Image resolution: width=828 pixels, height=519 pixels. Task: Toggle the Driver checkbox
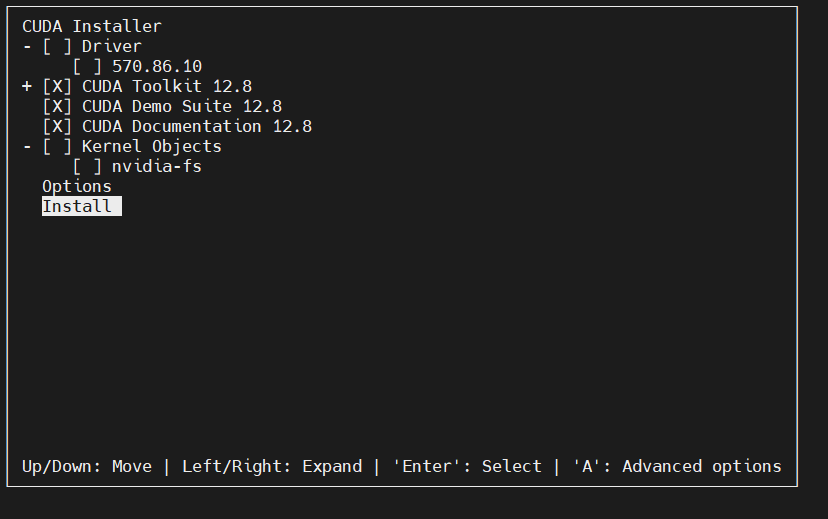(57, 47)
